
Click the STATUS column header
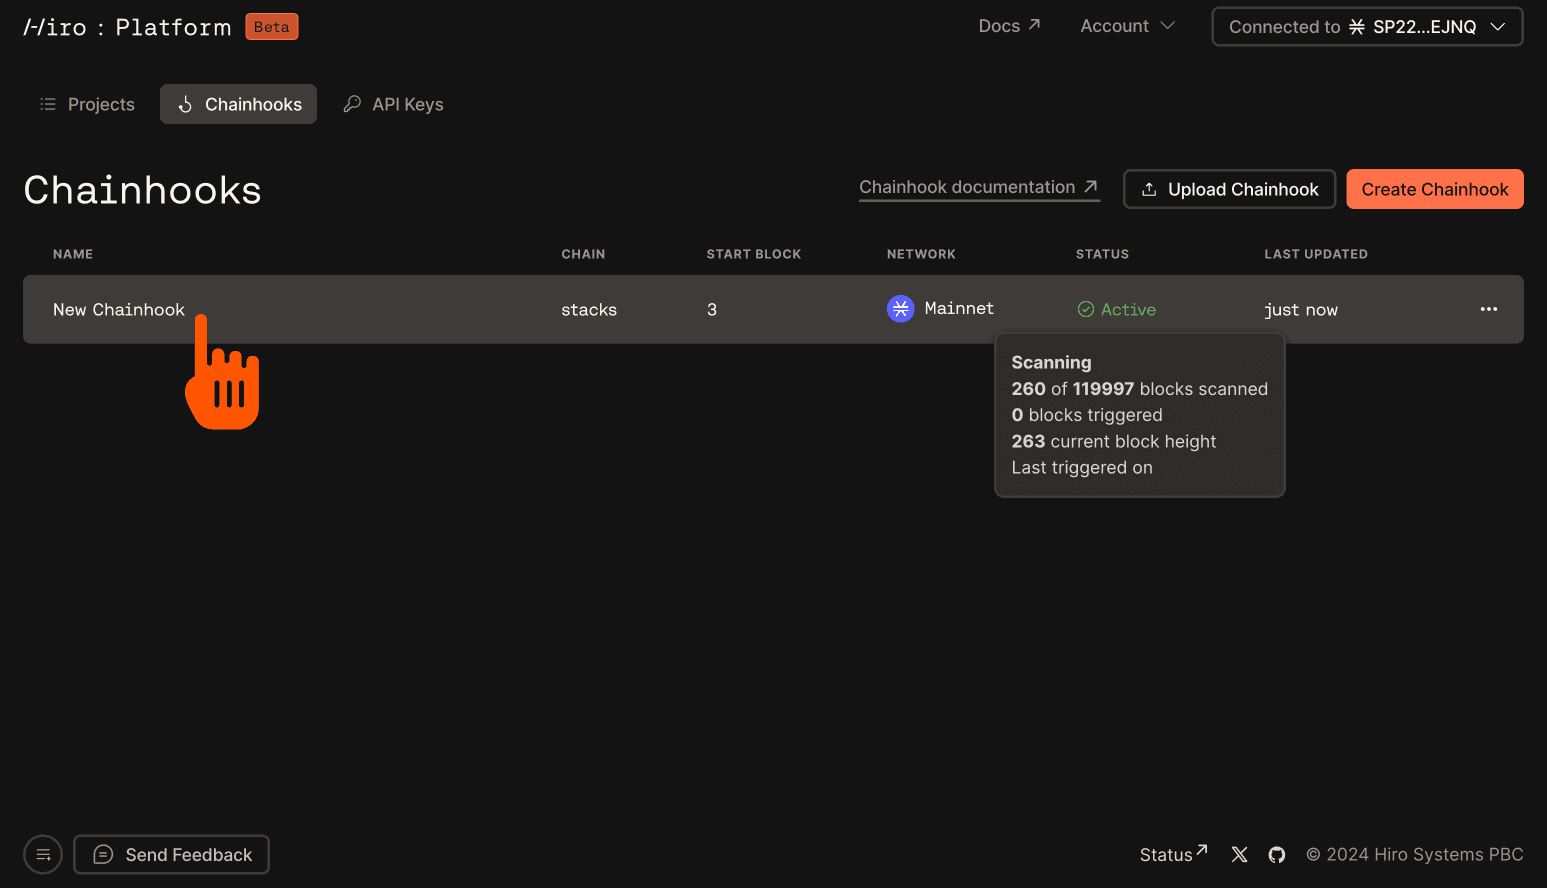tap(1102, 254)
